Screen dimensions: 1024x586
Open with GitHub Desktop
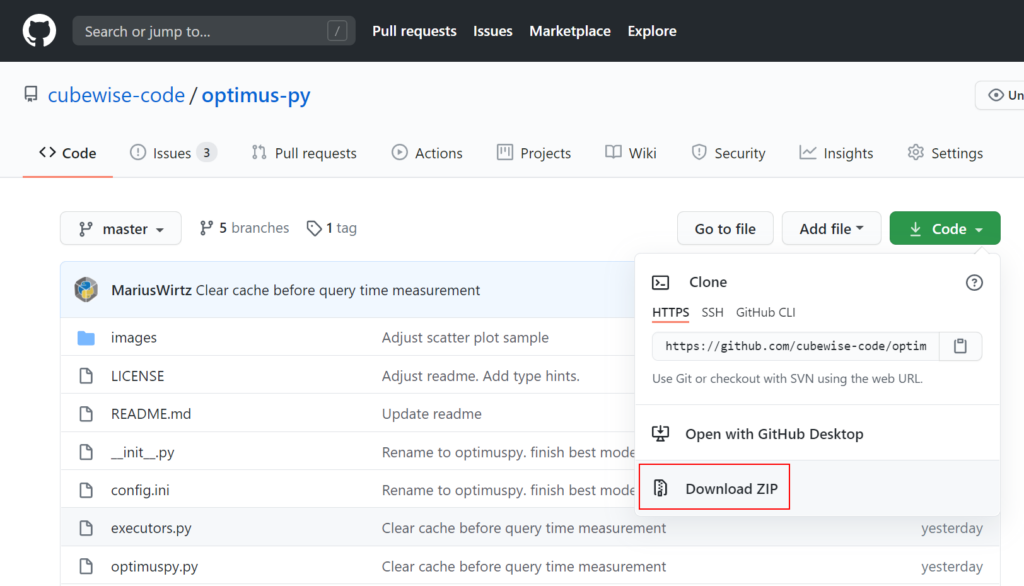773,434
